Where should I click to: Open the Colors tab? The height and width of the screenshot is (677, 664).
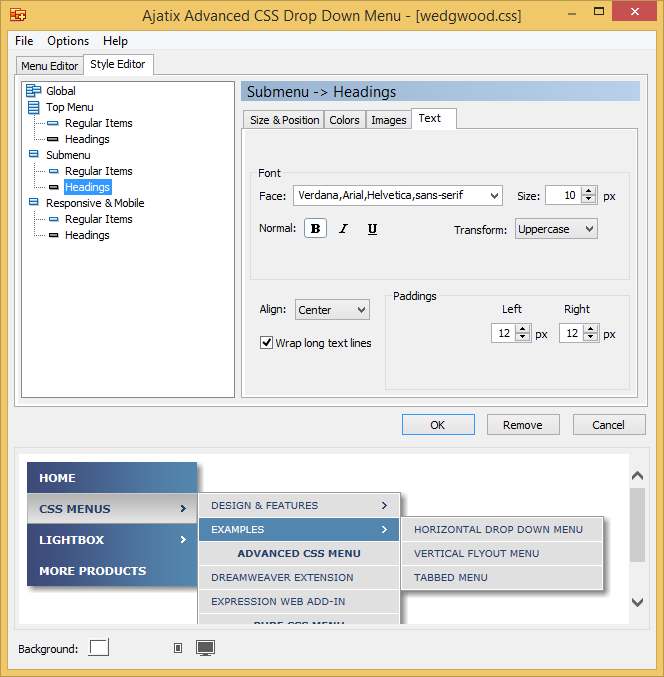344,120
